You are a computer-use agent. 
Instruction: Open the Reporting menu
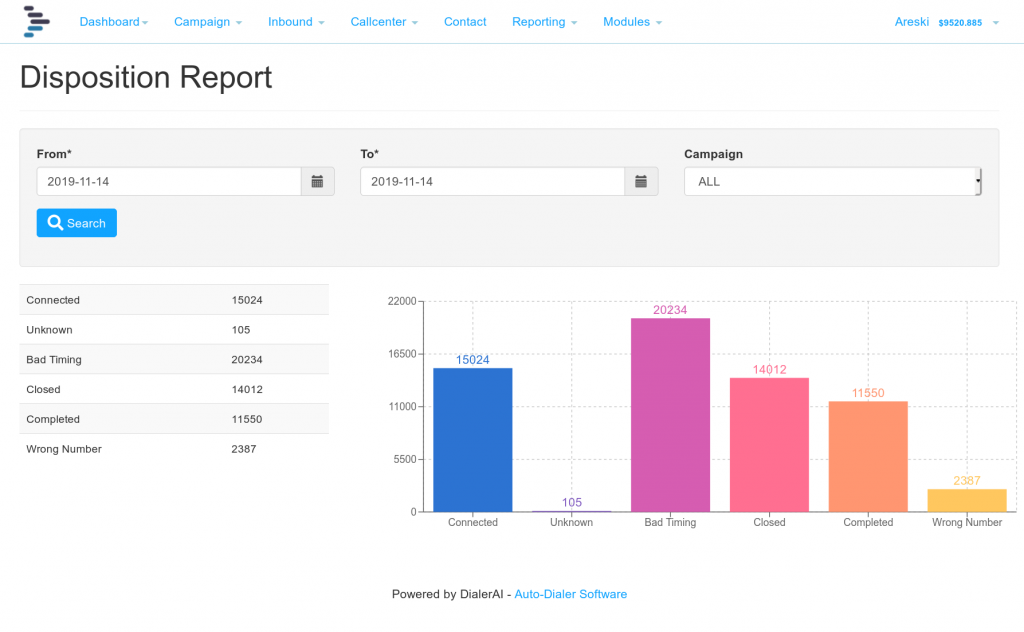543,21
